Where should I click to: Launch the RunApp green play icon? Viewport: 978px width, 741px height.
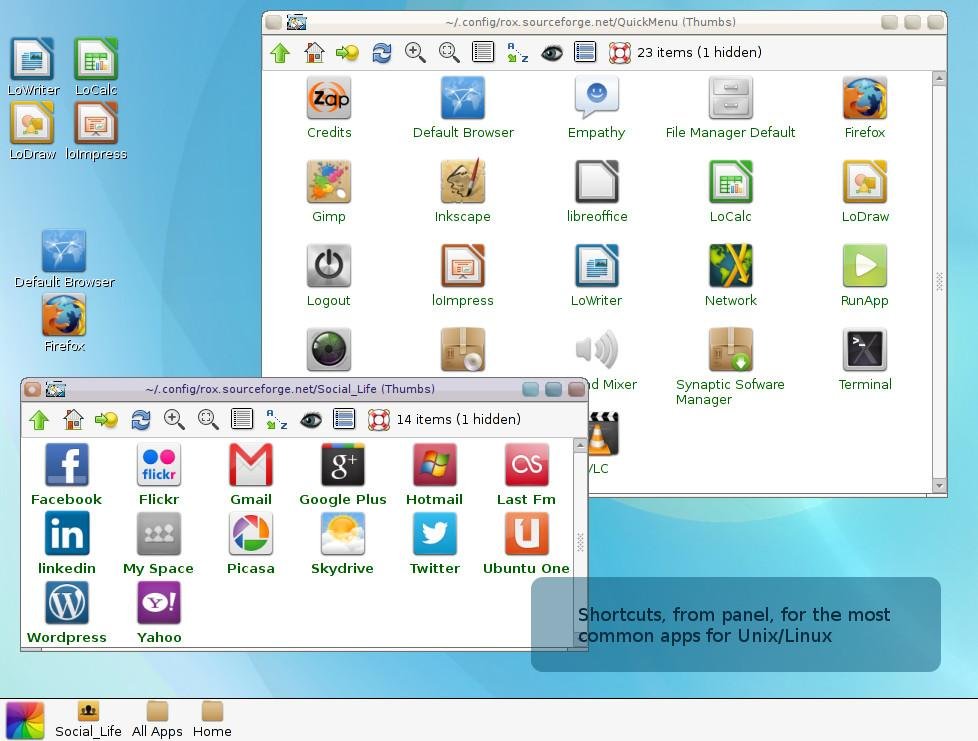tap(864, 266)
